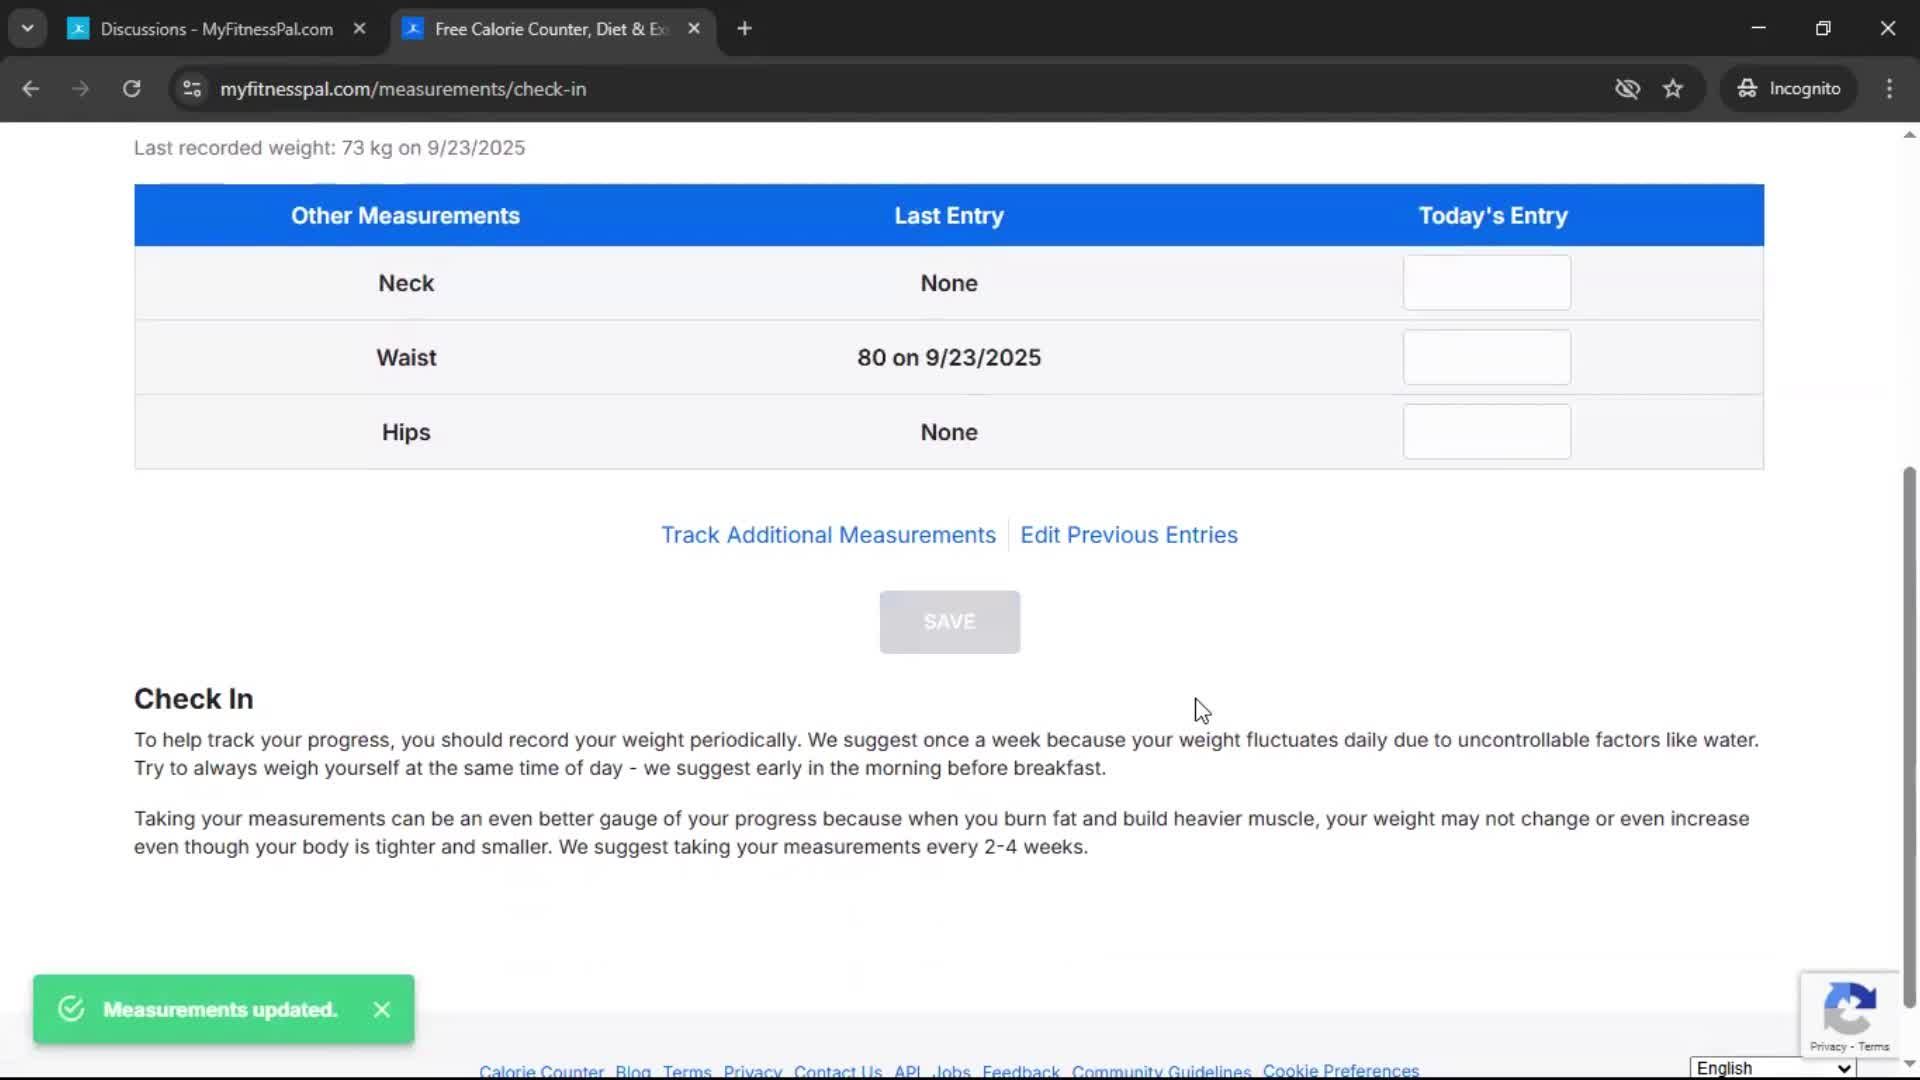Focus the Waist today's entry field
This screenshot has height=1080, width=1920.
click(x=1486, y=358)
